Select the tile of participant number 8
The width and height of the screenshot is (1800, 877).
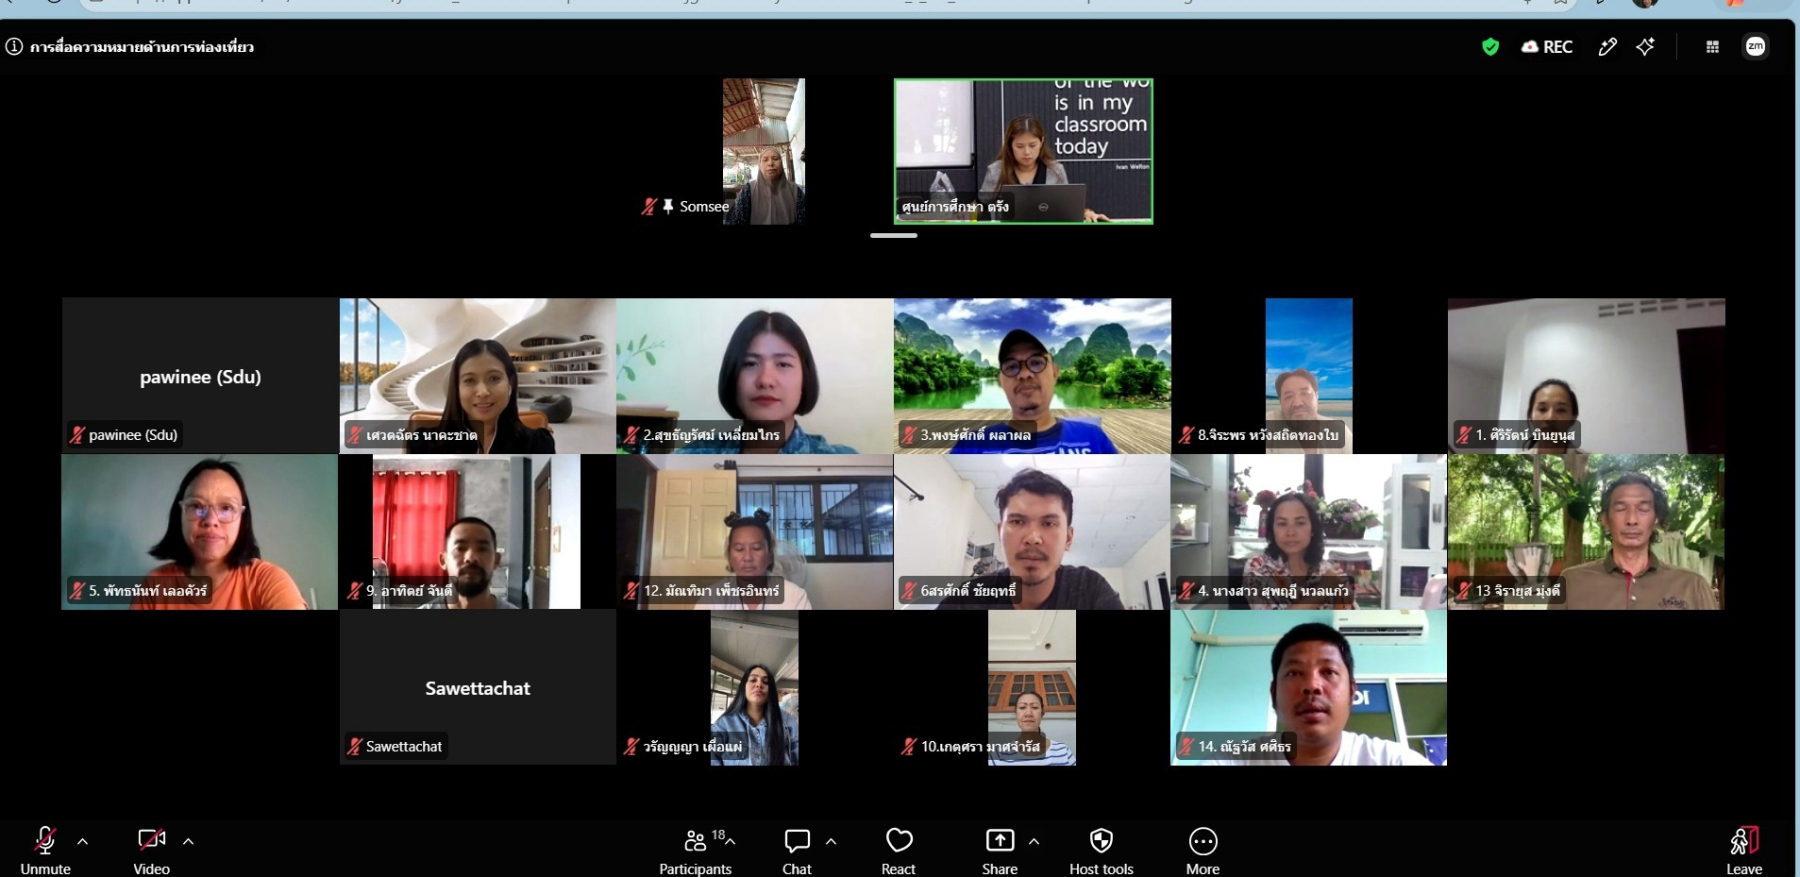click(1309, 376)
